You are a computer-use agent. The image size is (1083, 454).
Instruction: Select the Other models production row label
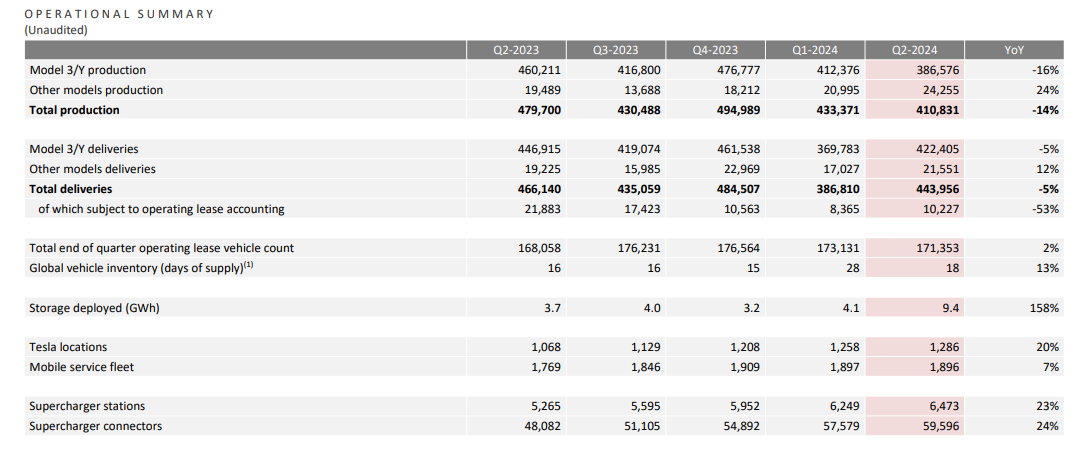pyautogui.click(x=96, y=90)
